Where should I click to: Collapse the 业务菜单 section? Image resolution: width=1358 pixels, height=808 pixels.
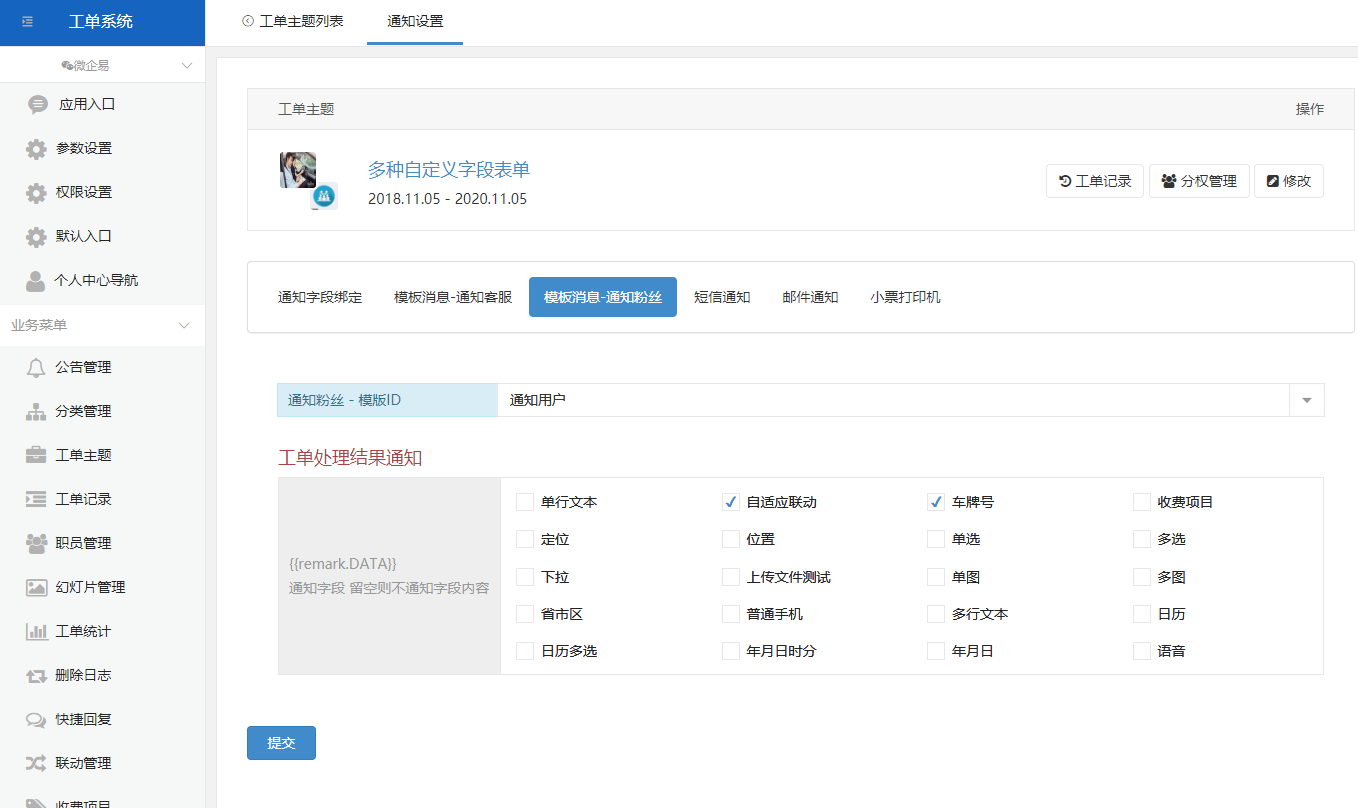(x=184, y=326)
